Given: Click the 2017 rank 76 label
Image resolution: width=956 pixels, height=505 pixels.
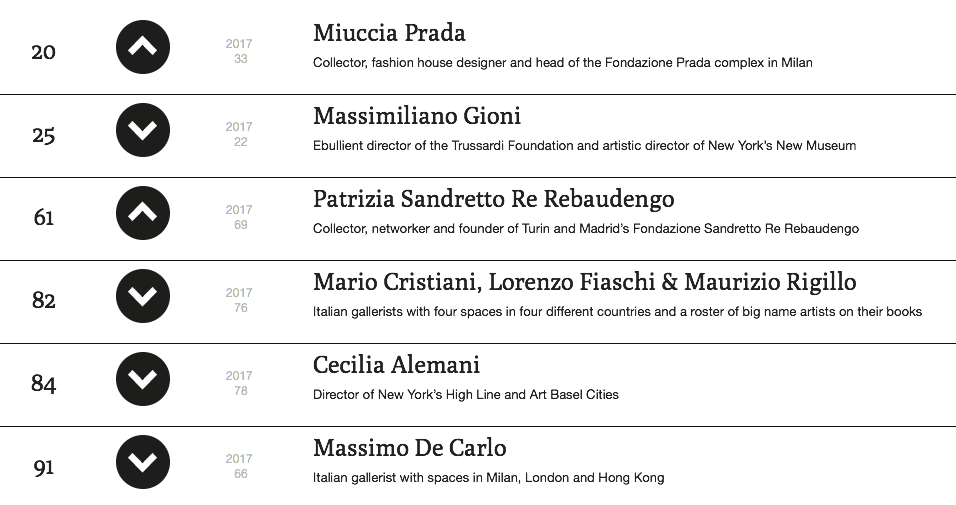Looking at the screenshot, I should 239,300.
